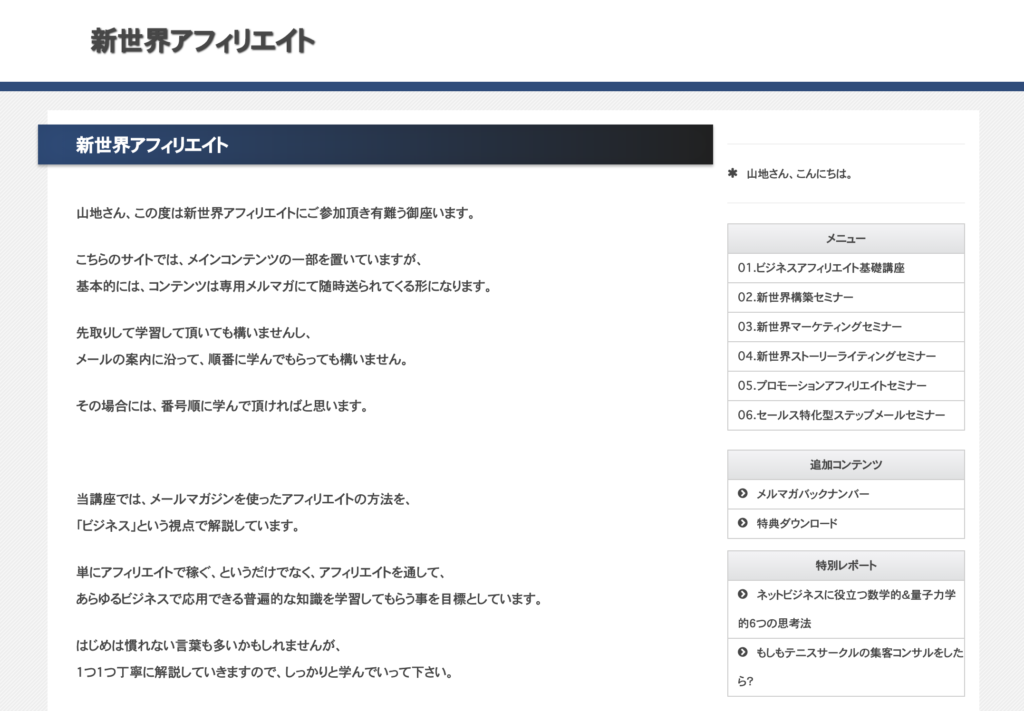Click the 新世界アフィリエイト article heading banner
Screen dimensions: 1024x711
[x=376, y=144]
